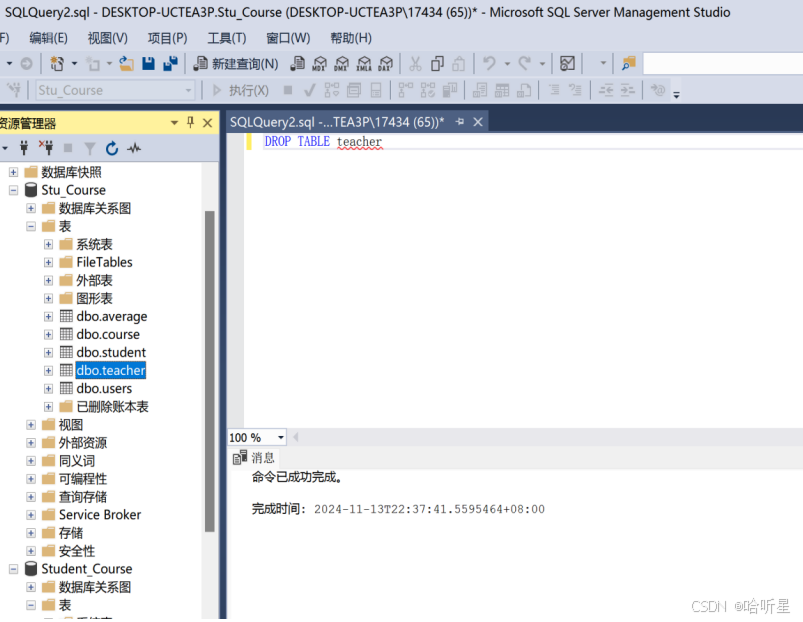This screenshot has height=622, width=803.
Task: Close the Object Explorer panel
Action: [207, 123]
